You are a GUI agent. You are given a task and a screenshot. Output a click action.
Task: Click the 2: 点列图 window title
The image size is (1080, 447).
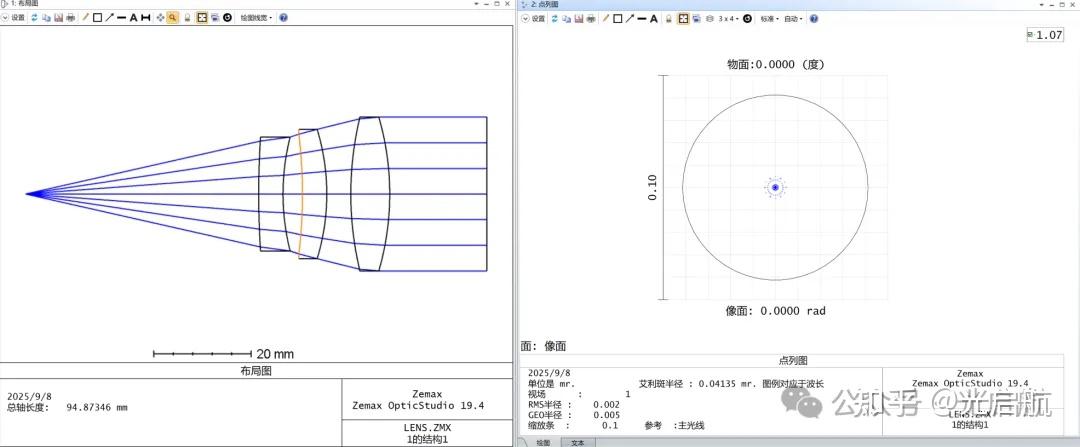coord(544,4)
